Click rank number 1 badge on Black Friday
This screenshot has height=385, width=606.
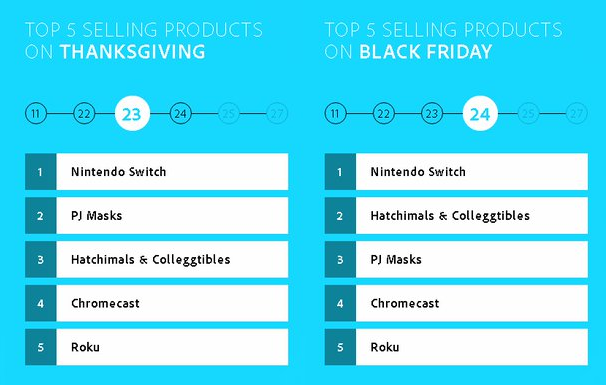click(x=340, y=172)
